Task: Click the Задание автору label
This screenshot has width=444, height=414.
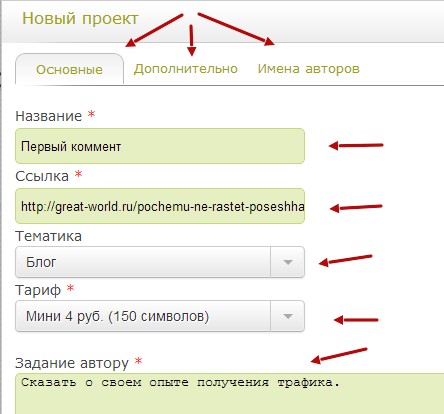Action: 72,363
